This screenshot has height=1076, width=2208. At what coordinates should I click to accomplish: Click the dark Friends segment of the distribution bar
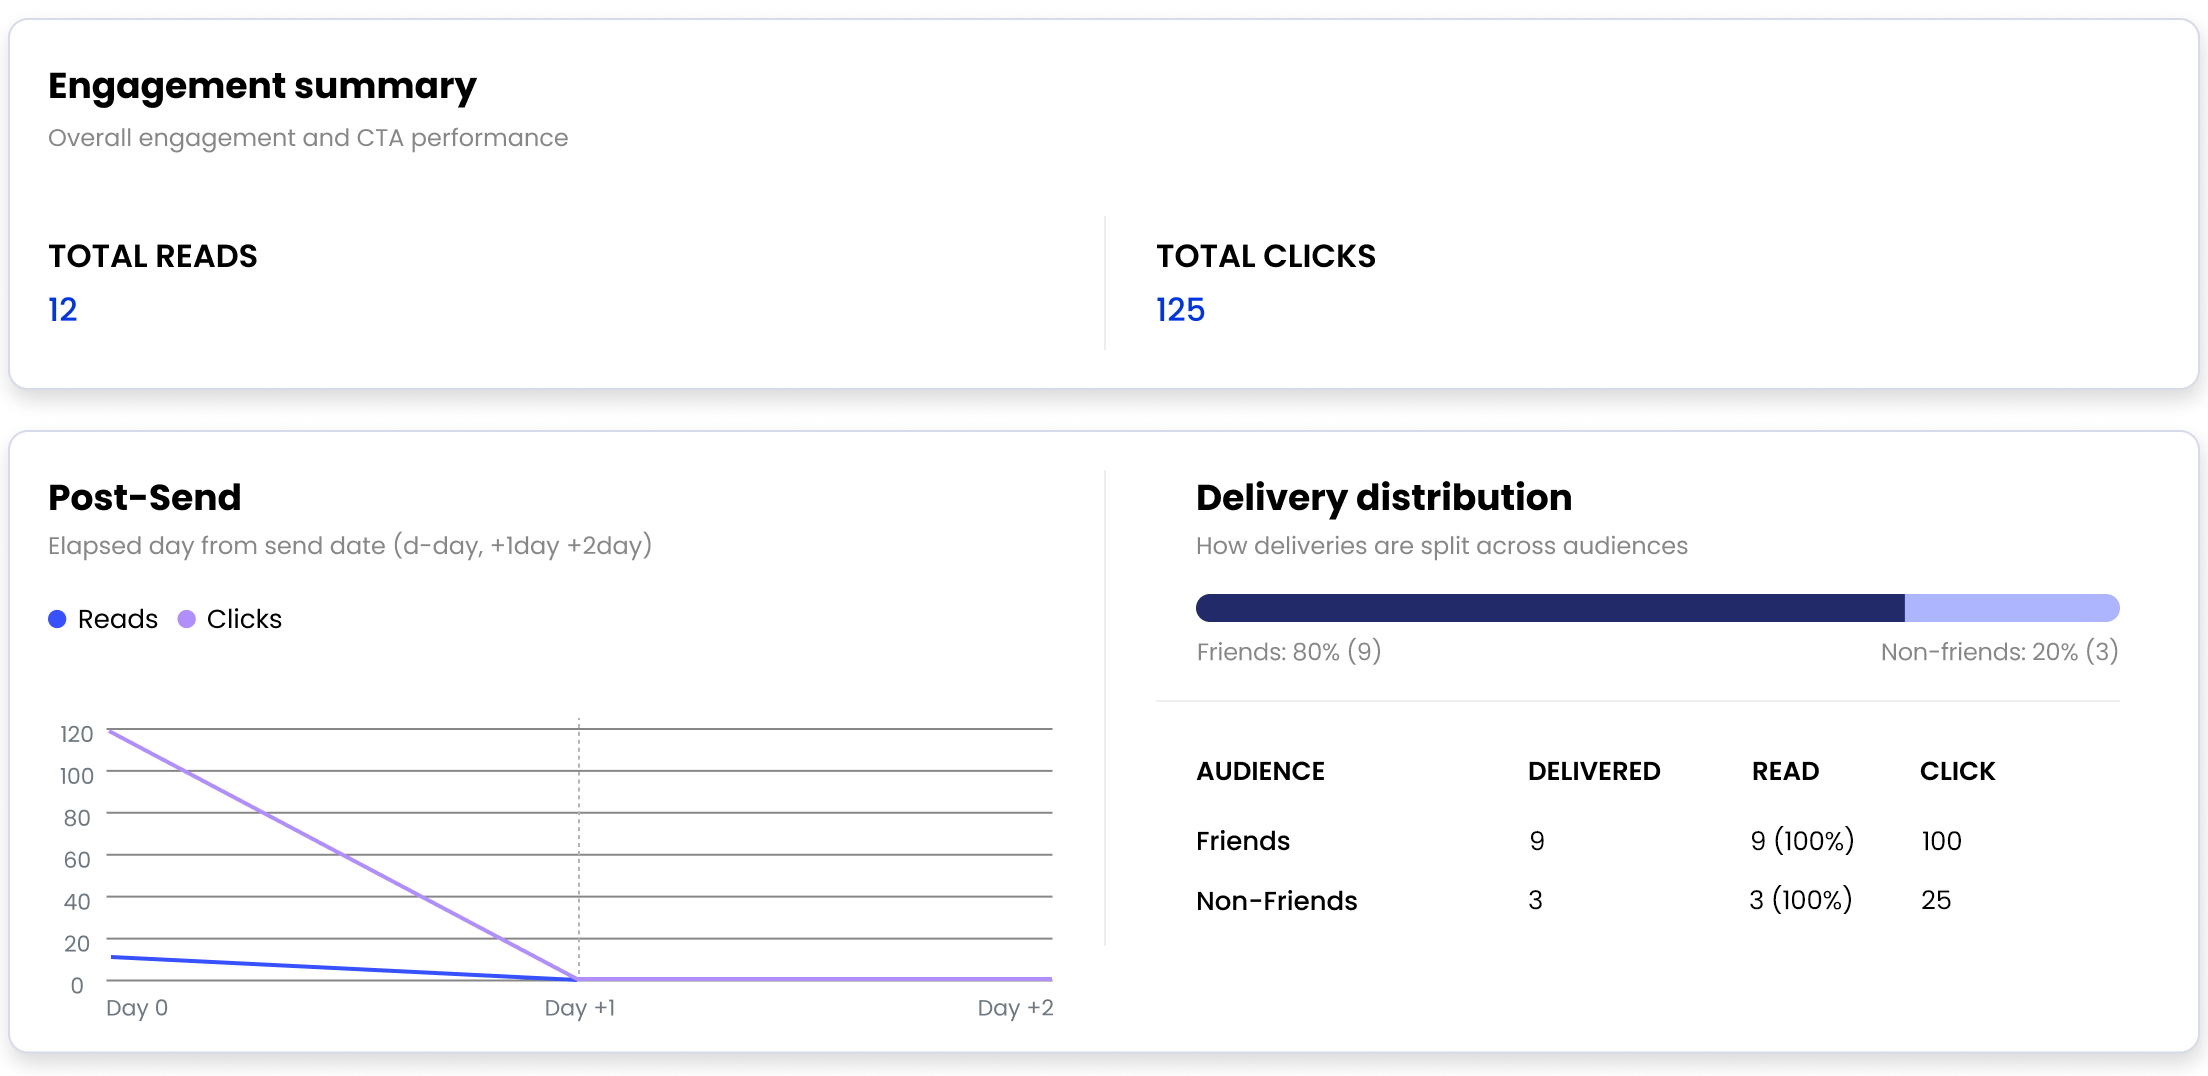pos(1550,608)
